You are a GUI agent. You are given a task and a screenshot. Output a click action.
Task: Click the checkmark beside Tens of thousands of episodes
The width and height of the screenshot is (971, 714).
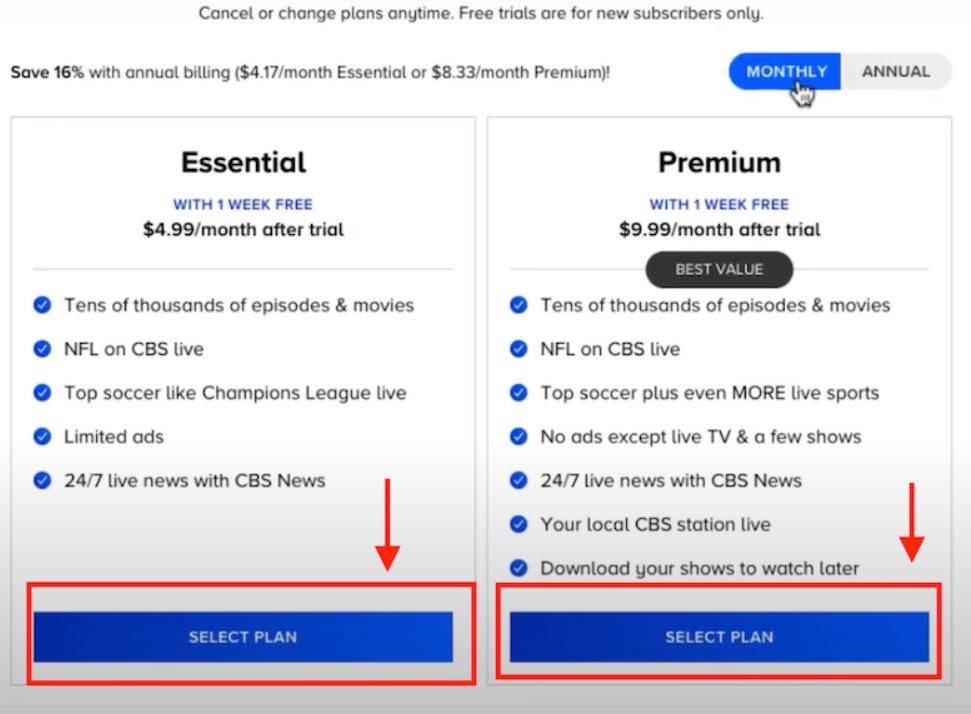pos(42,305)
